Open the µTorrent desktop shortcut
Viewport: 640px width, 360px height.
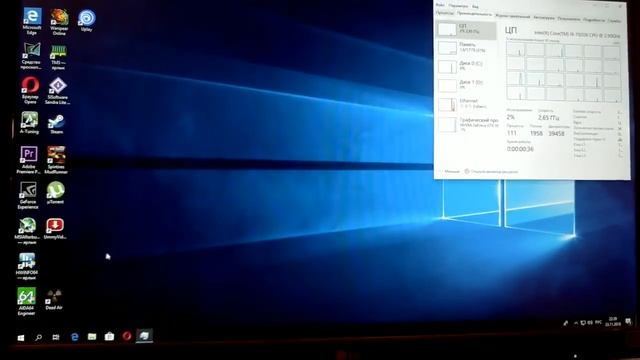(x=55, y=193)
